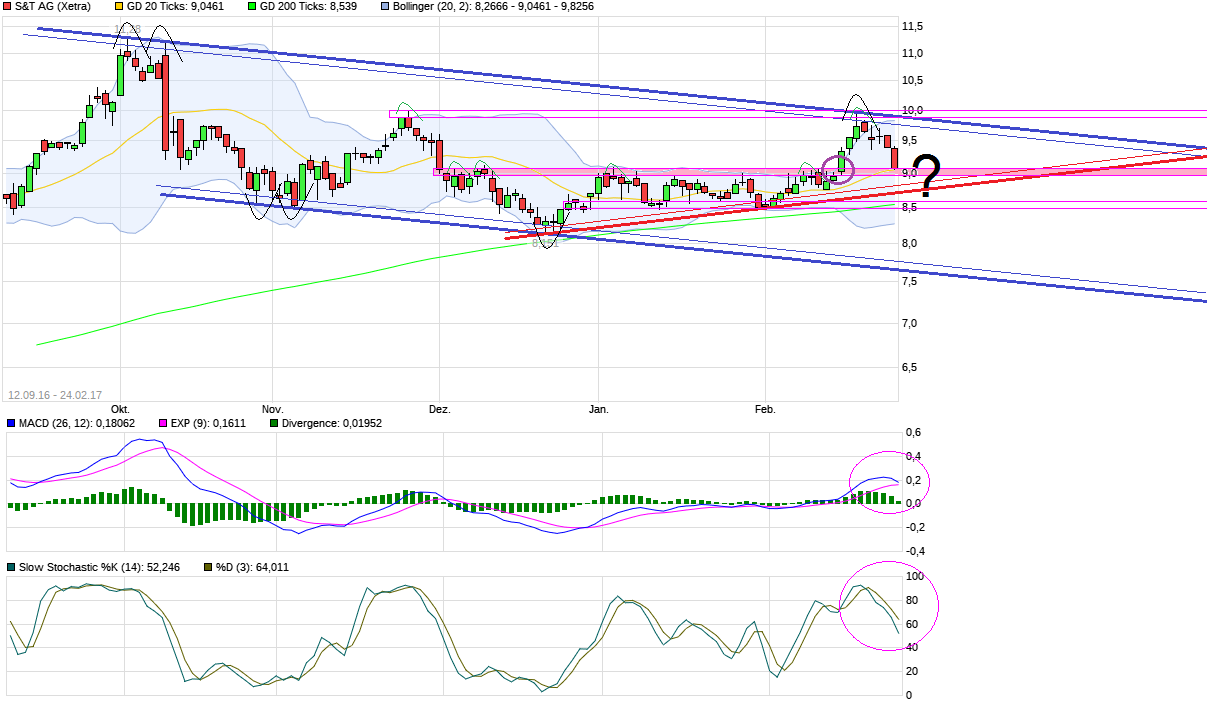Click the red S&T AG (Xetra) legend square

point(8,7)
